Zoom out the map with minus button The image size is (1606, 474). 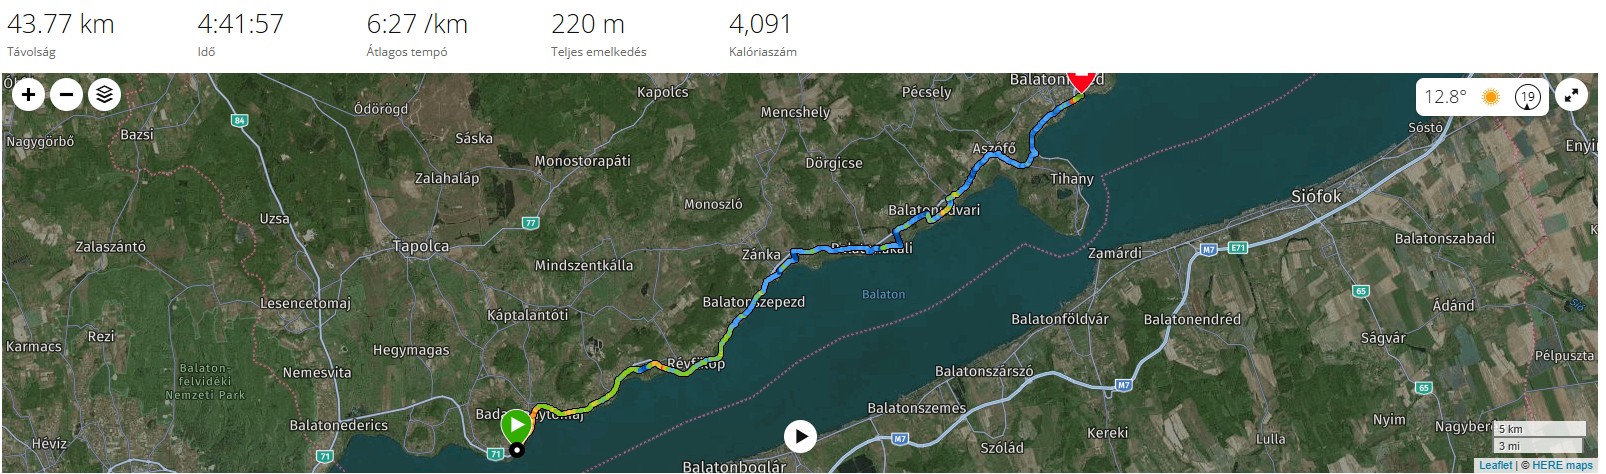point(66,95)
